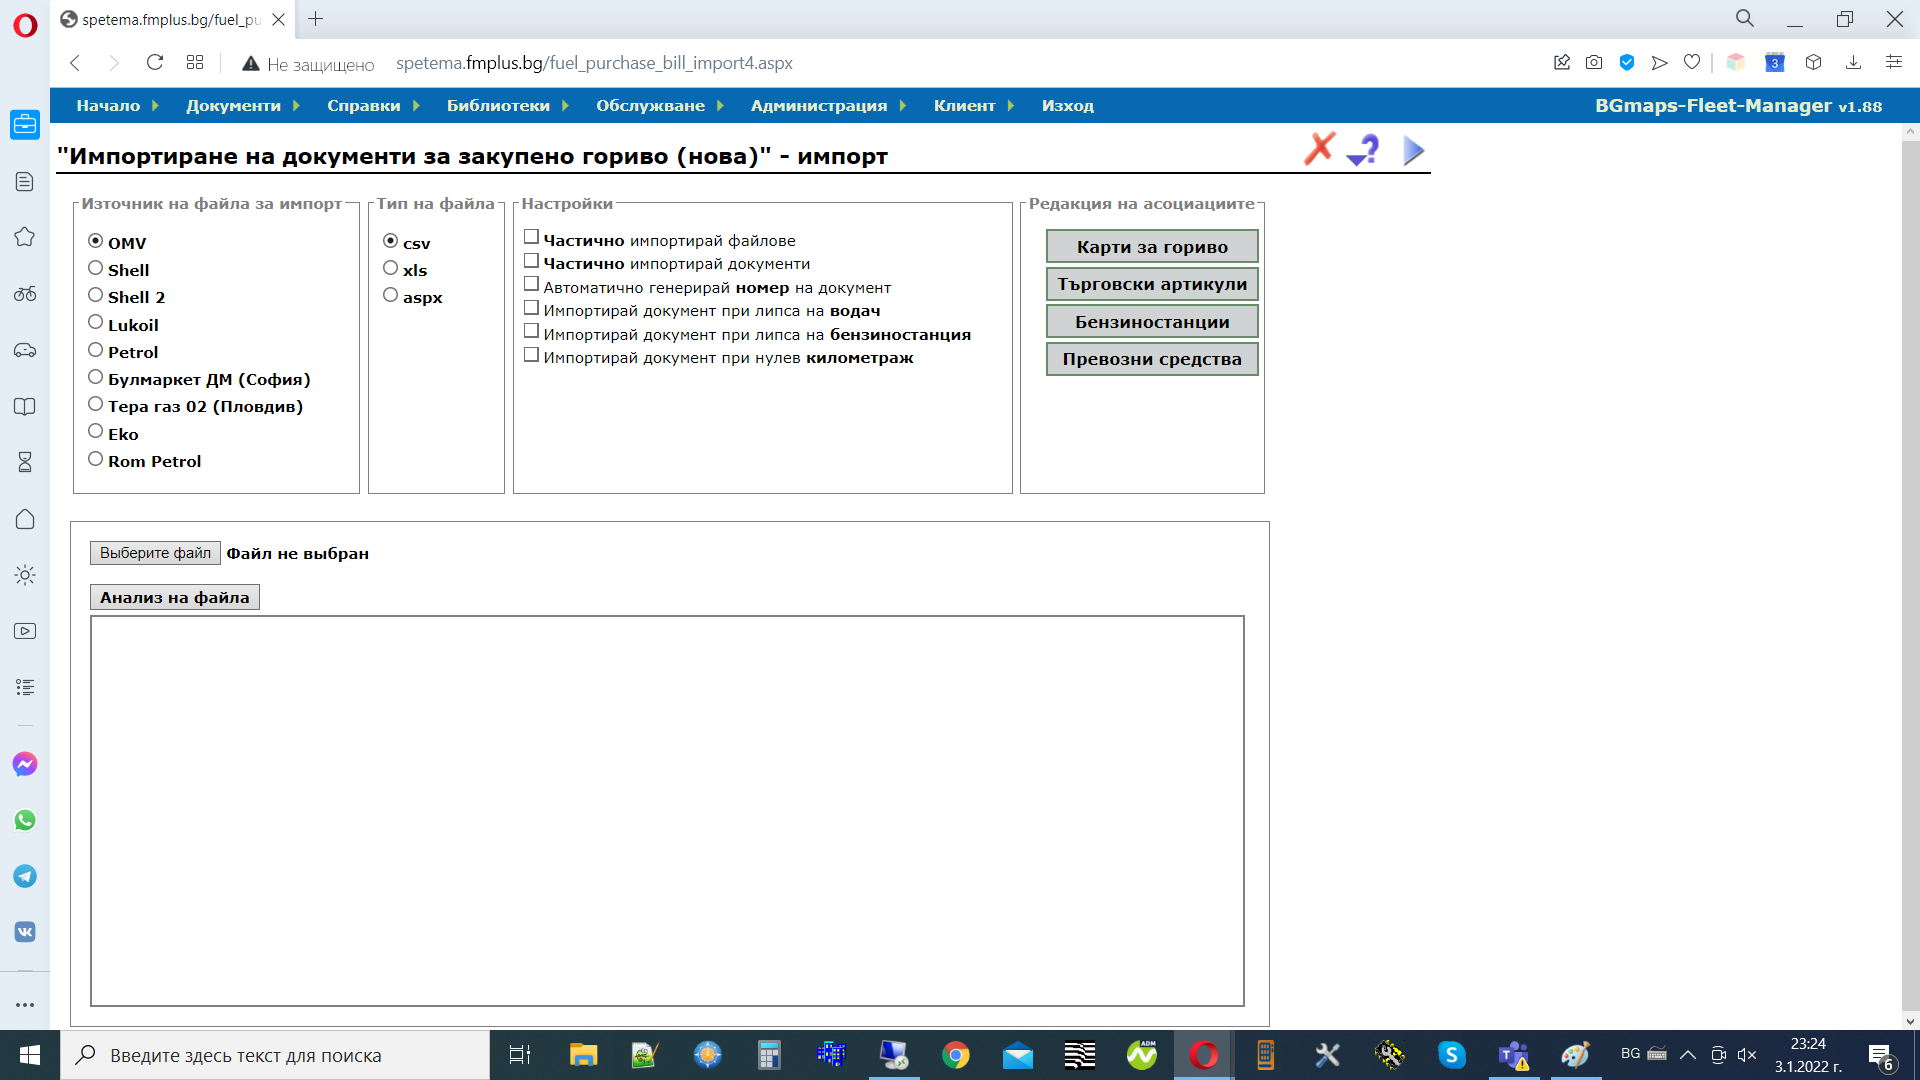This screenshot has width=1920, height=1080.
Task: Enable import when driver is missing
Action: pyautogui.click(x=532, y=308)
